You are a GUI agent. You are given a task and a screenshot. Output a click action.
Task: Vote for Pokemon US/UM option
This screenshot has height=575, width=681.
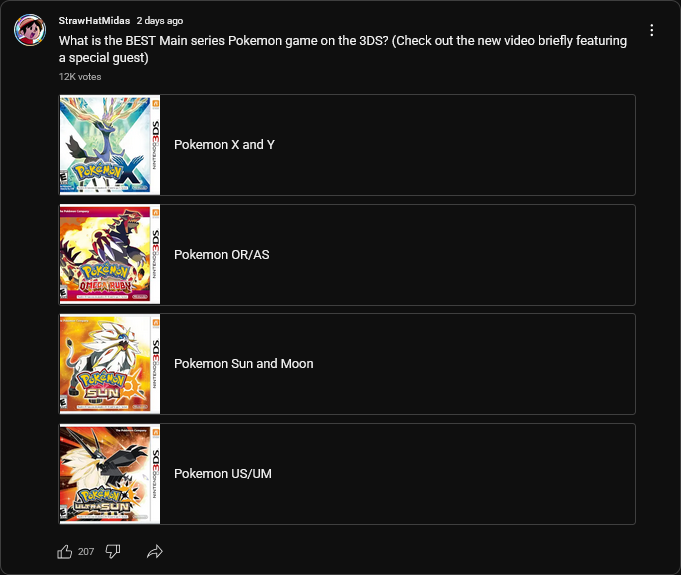pos(347,474)
